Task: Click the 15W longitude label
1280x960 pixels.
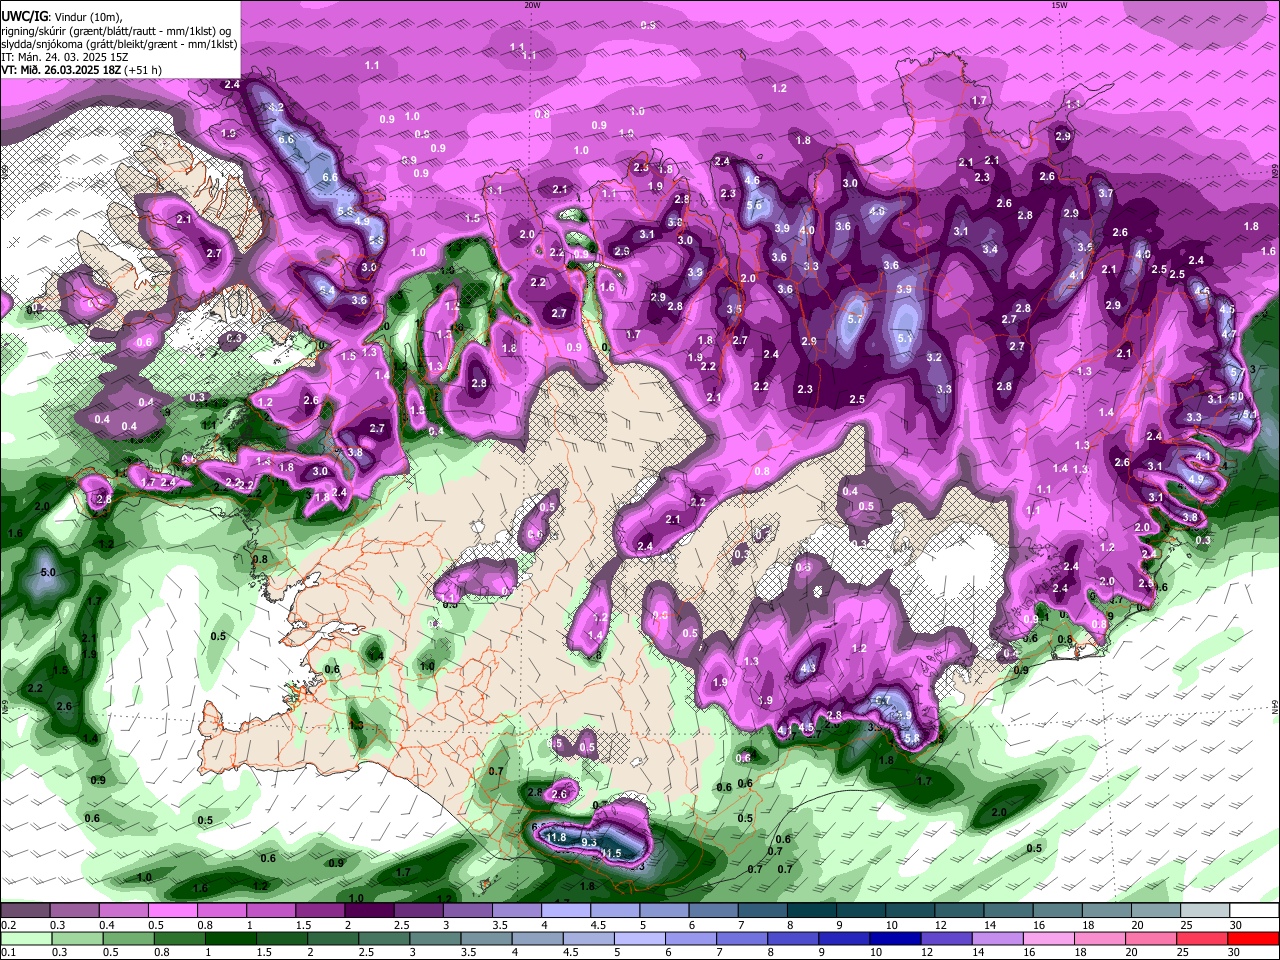Action: pos(1059,5)
